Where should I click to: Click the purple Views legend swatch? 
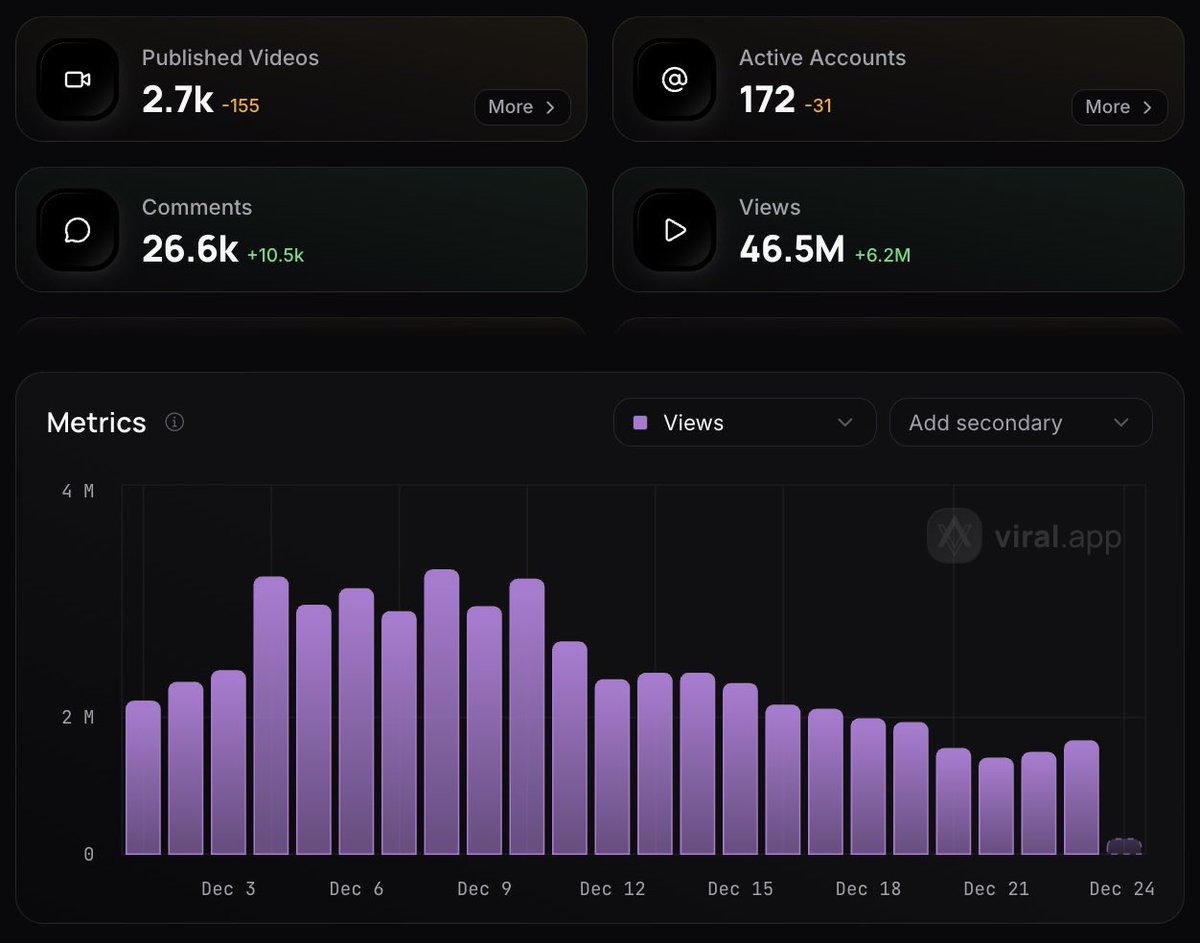pos(640,423)
